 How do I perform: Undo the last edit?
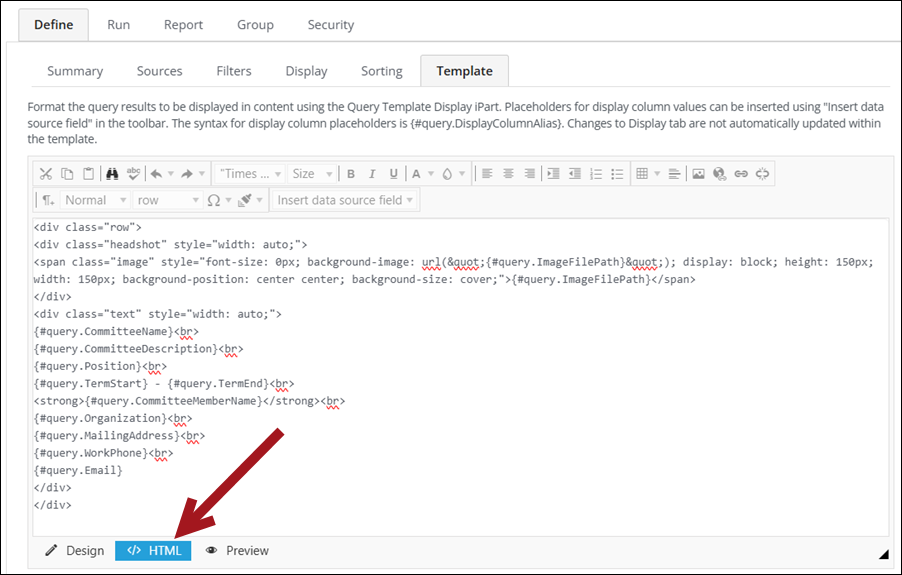point(159,174)
